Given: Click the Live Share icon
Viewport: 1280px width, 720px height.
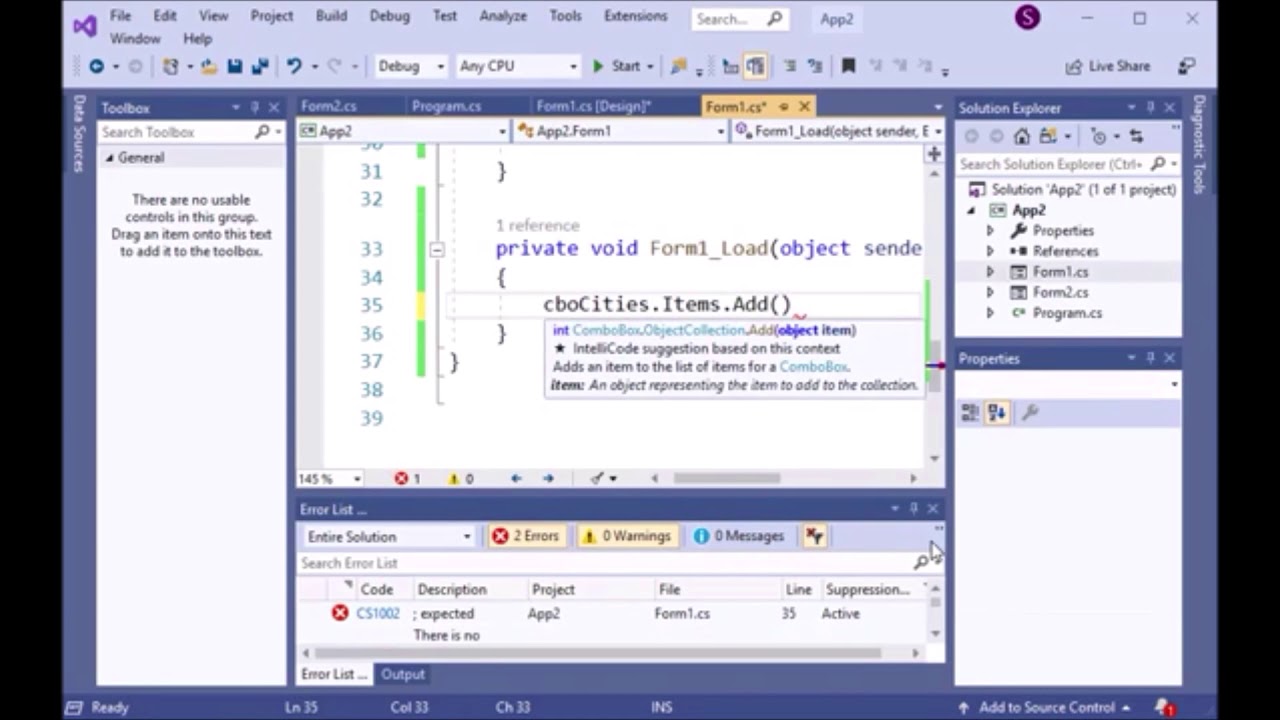Looking at the screenshot, I should (1074, 66).
